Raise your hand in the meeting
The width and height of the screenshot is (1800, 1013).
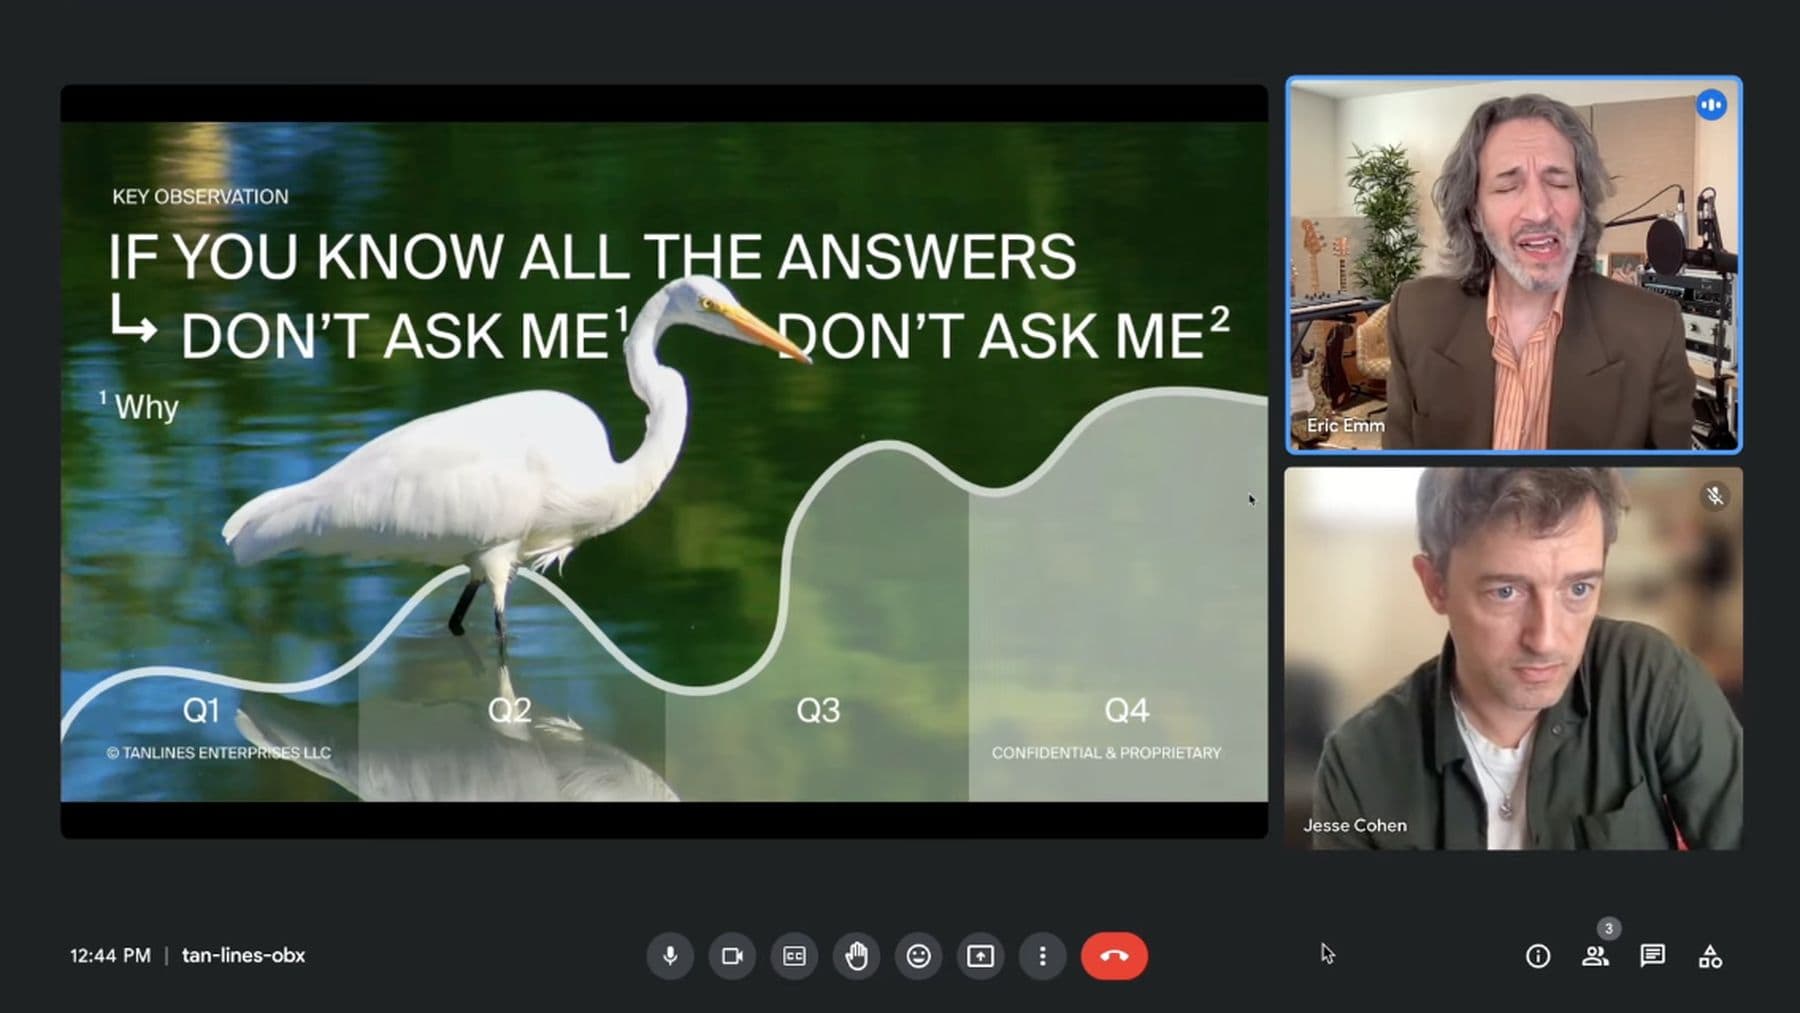click(x=856, y=956)
